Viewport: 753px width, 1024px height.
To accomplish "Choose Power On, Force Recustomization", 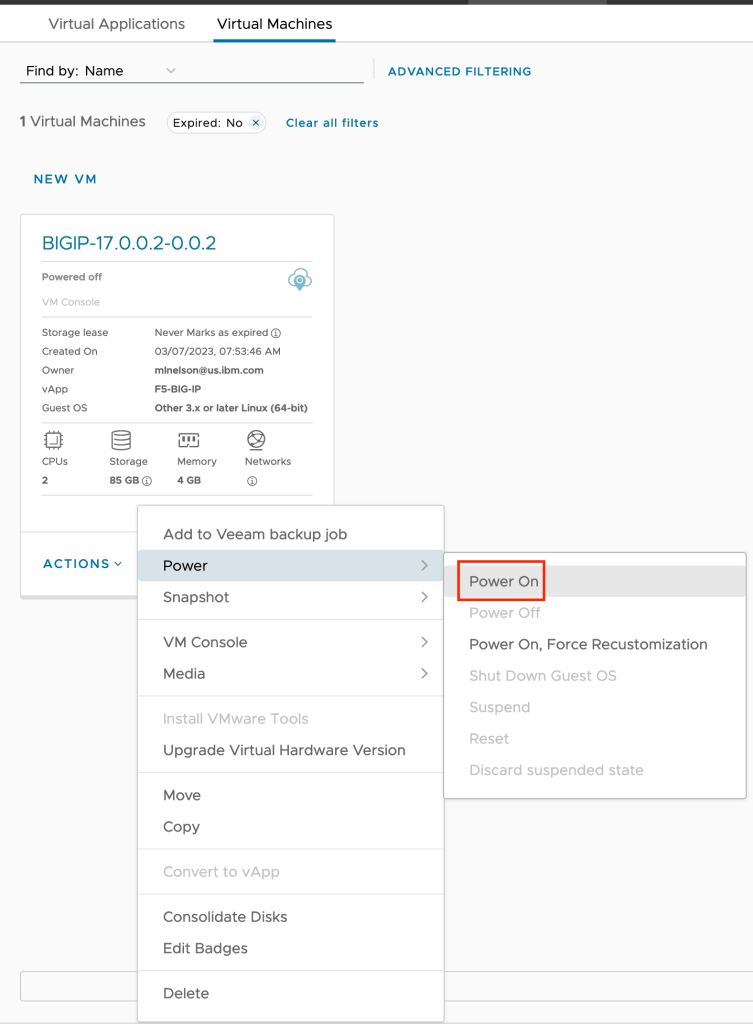I will (588, 644).
